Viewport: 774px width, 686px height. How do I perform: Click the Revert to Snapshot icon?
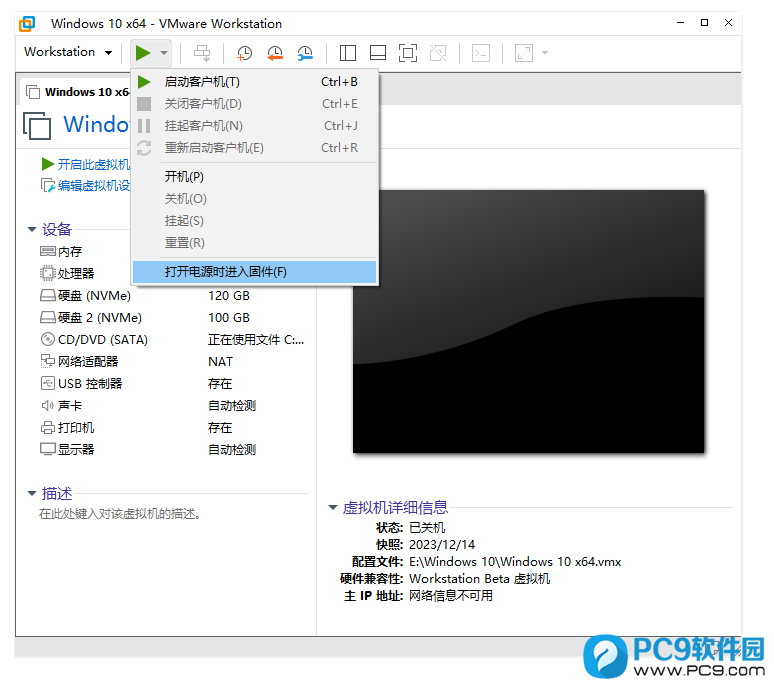pos(275,53)
